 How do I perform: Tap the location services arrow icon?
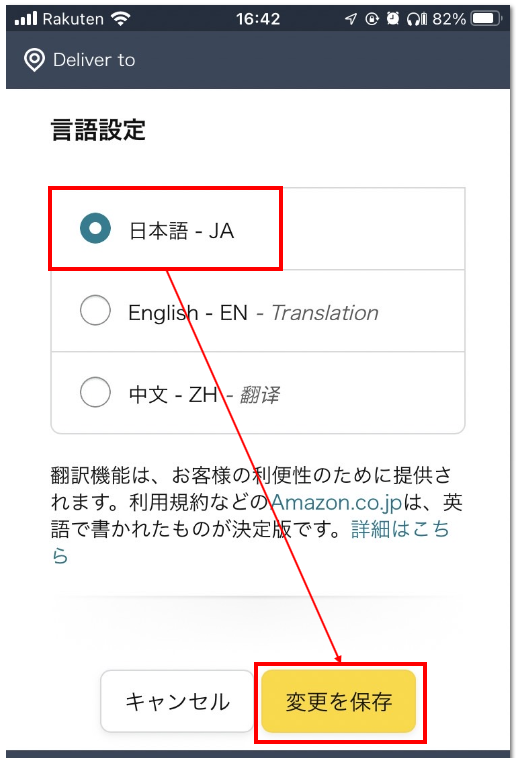(351, 19)
